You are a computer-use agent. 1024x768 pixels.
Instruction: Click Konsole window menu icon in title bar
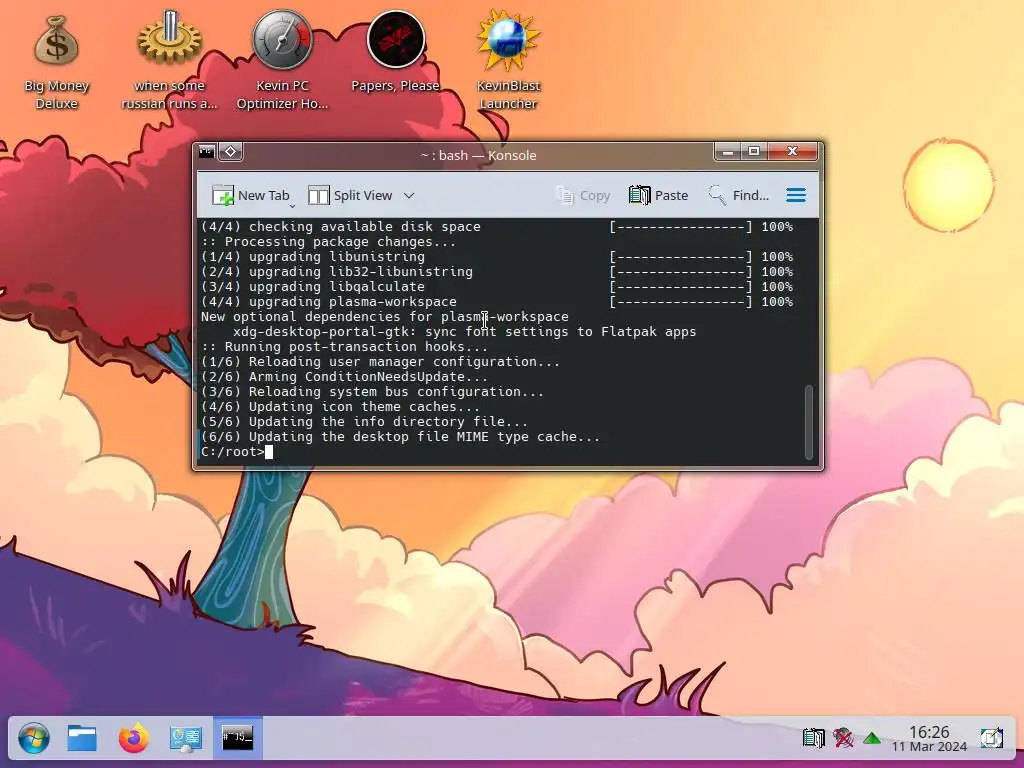(x=207, y=152)
